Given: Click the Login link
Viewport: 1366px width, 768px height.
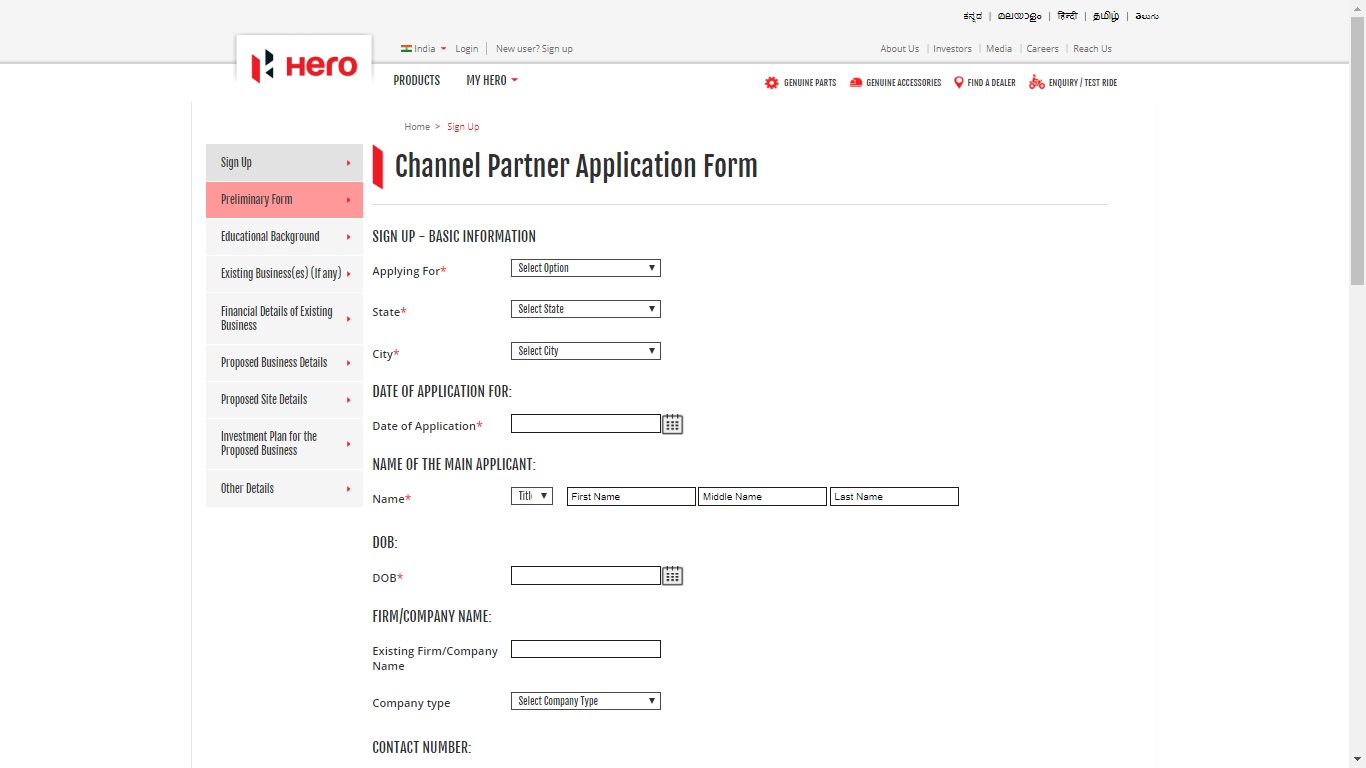Looking at the screenshot, I should tap(466, 48).
